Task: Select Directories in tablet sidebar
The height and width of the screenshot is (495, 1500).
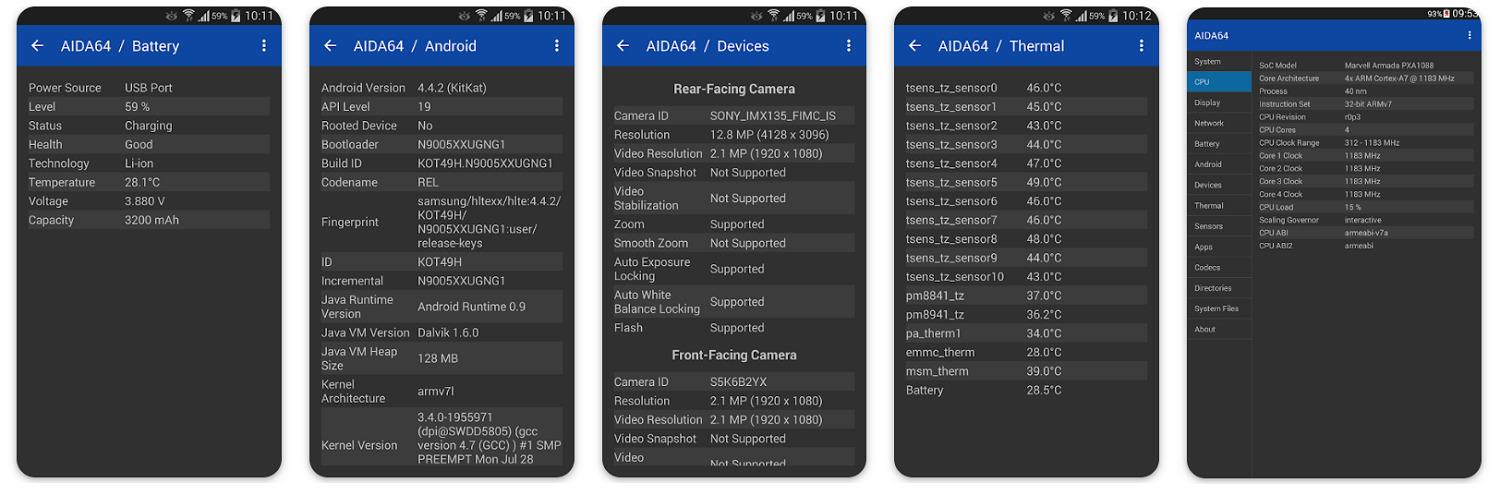Action: point(1219,288)
